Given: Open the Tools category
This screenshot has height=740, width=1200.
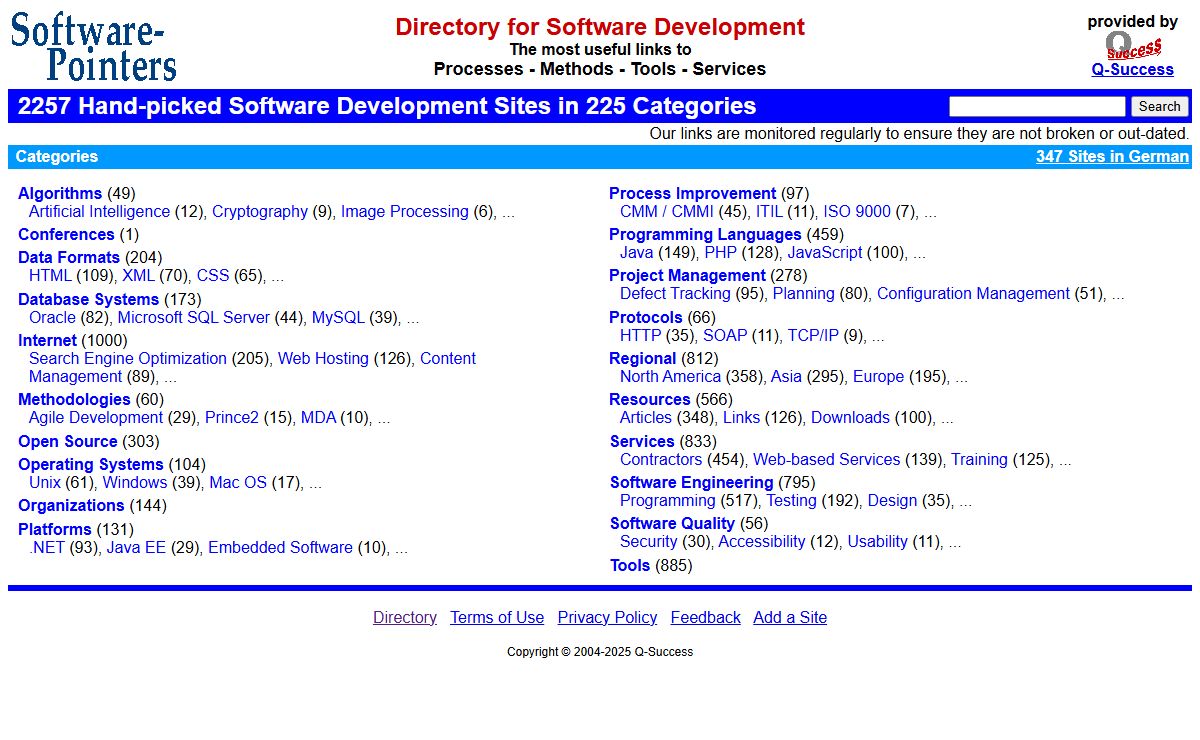Looking at the screenshot, I should 630,566.
